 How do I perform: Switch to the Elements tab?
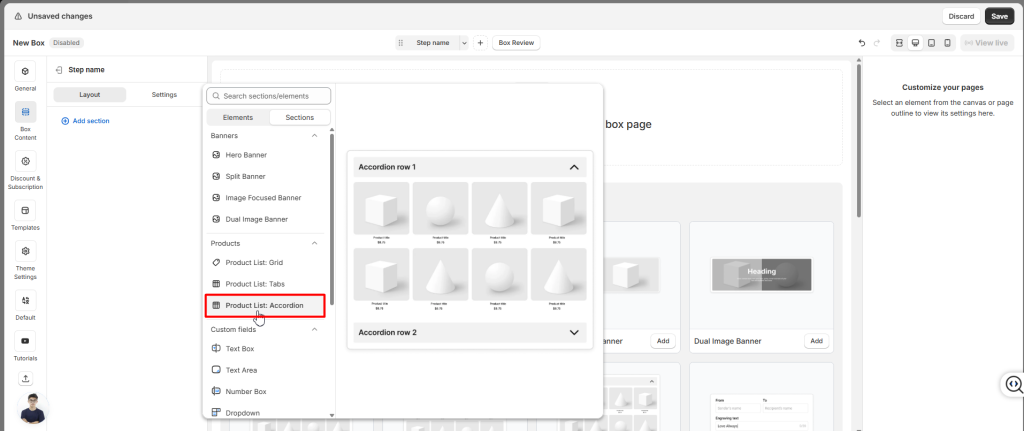pyautogui.click(x=238, y=117)
